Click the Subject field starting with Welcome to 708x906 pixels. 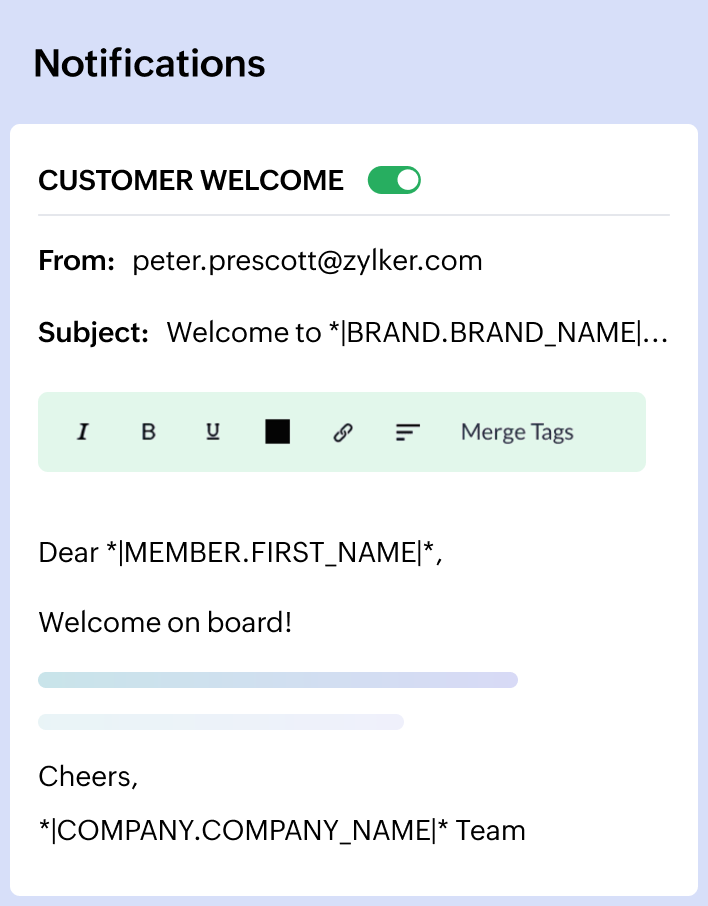click(x=416, y=333)
